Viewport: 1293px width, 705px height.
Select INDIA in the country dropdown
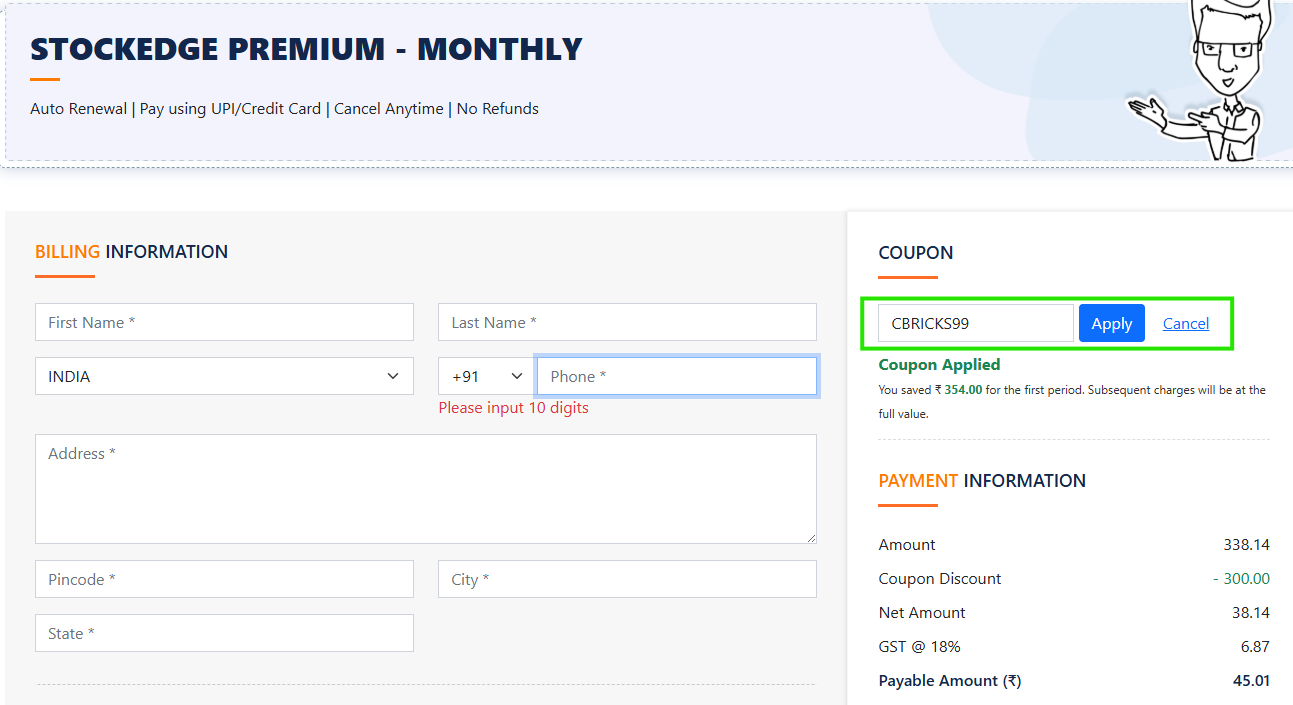(223, 375)
